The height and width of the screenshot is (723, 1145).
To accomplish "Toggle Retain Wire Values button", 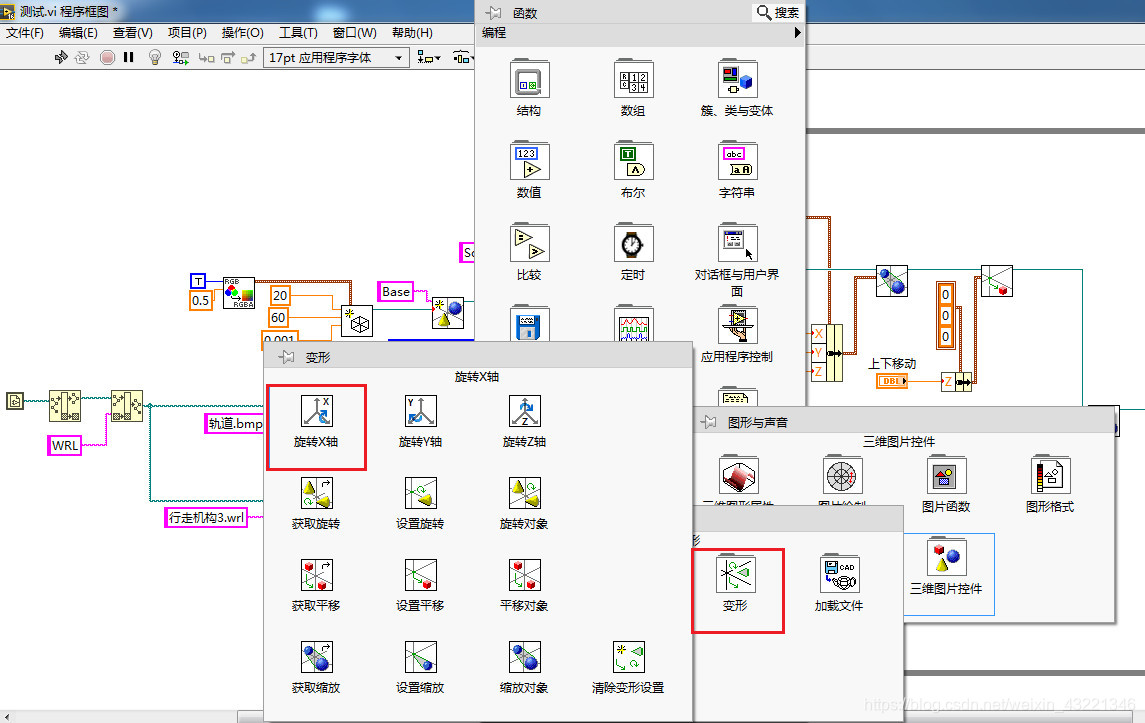I will (180, 57).
